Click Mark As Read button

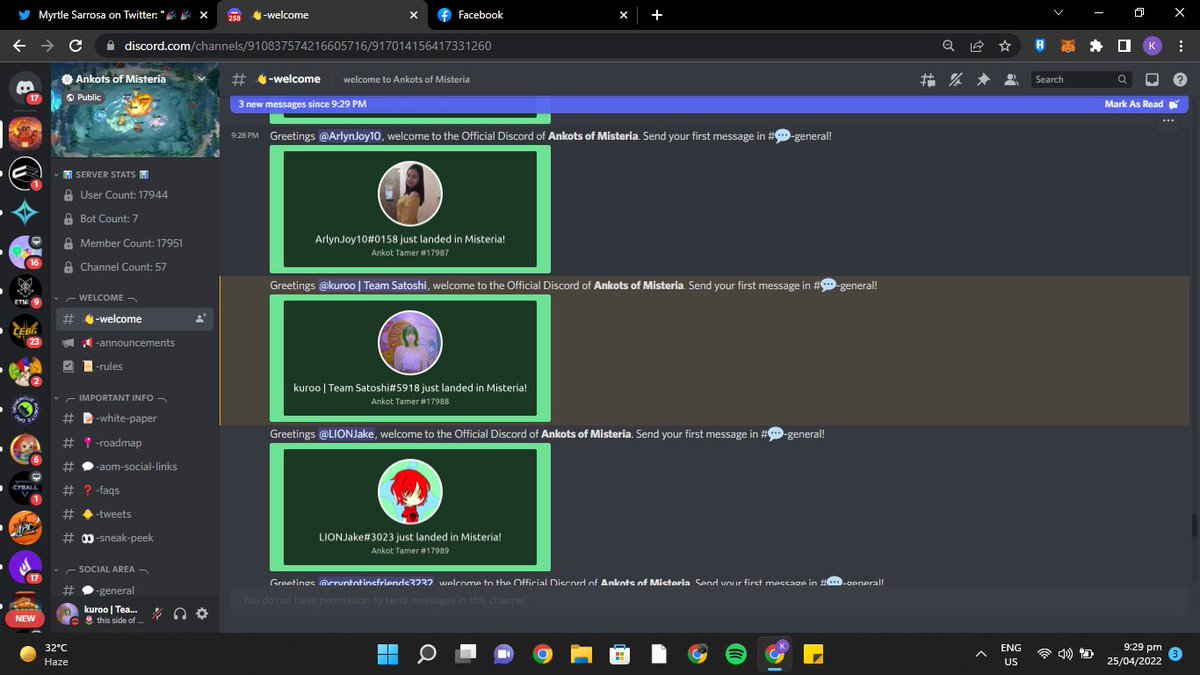[x=1141, y=104]
